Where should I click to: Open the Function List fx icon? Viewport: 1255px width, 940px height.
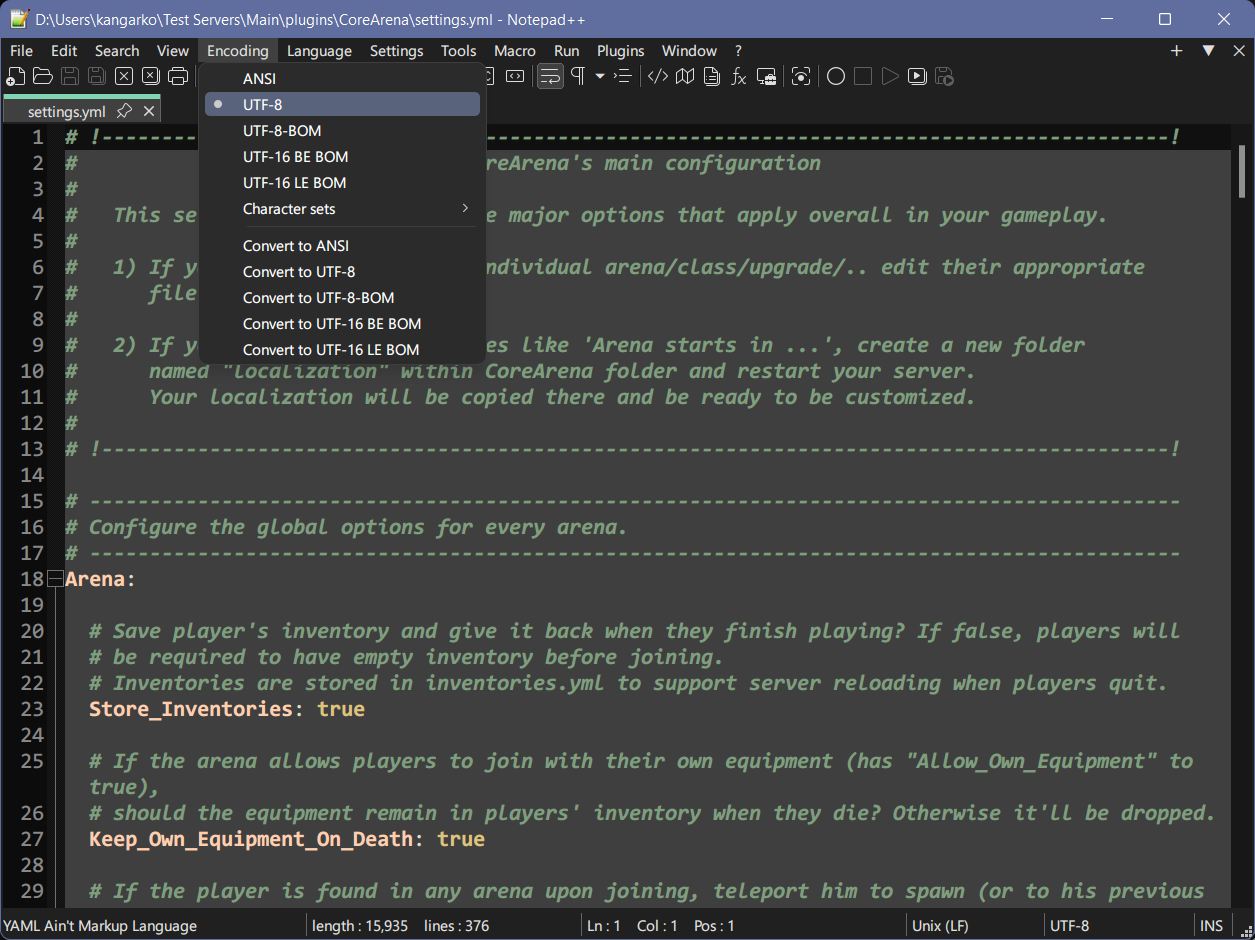coord(739,76)
